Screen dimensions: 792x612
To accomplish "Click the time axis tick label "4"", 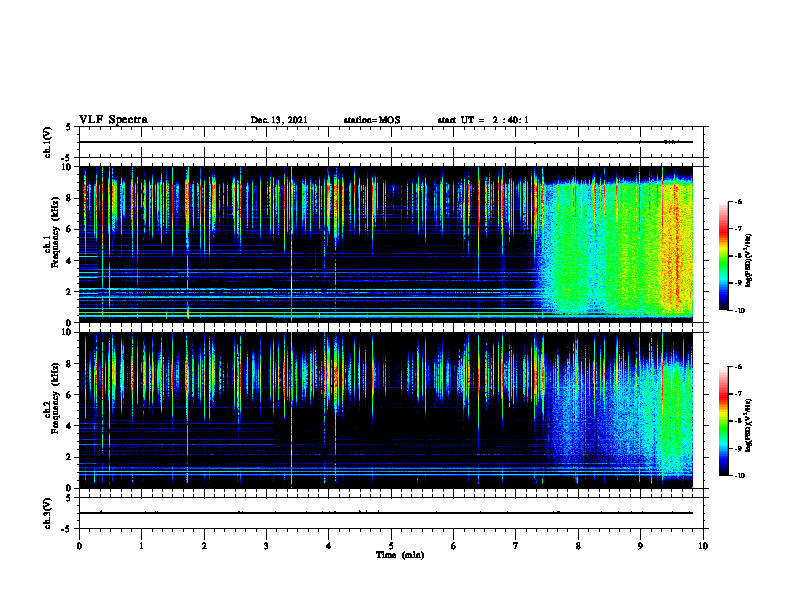I will [x=329, y=546].
